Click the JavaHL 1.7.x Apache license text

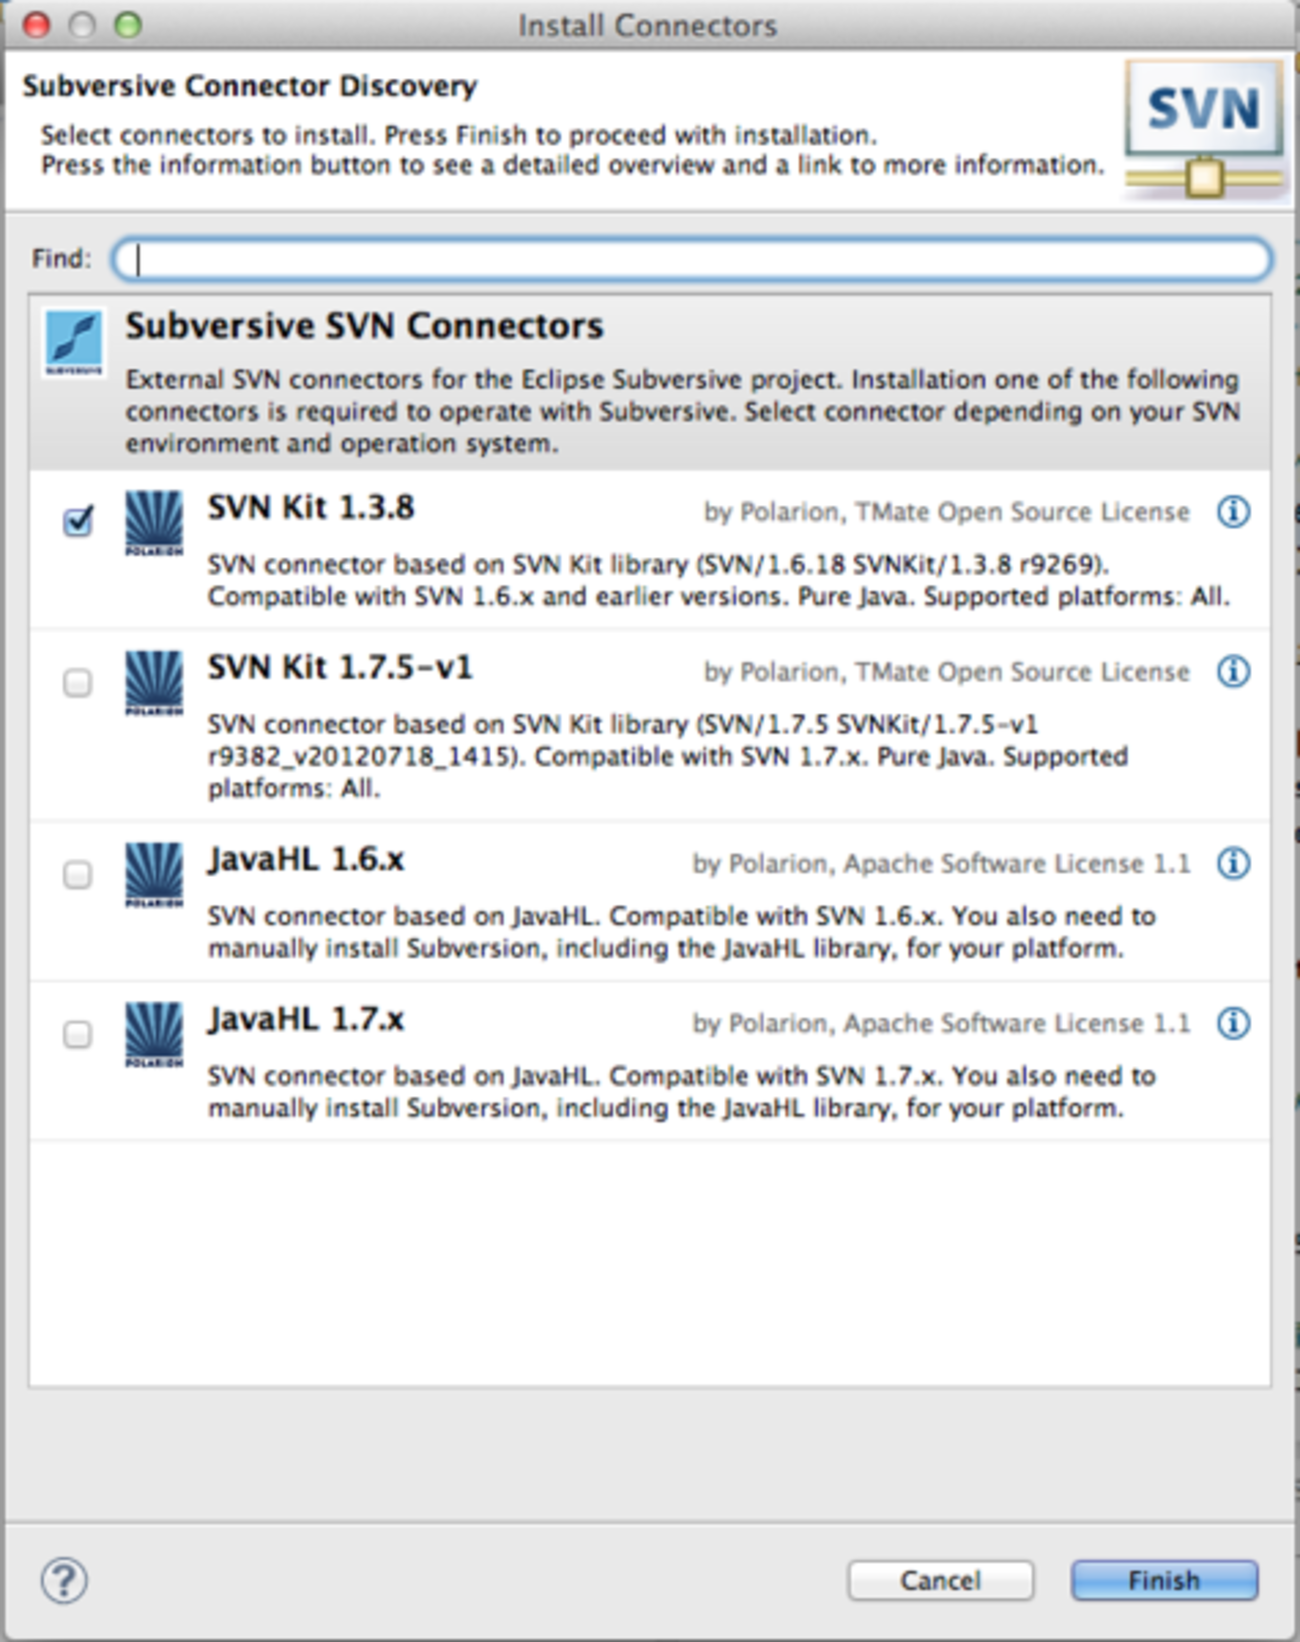pyautogui.click(x=942, y=1023)
